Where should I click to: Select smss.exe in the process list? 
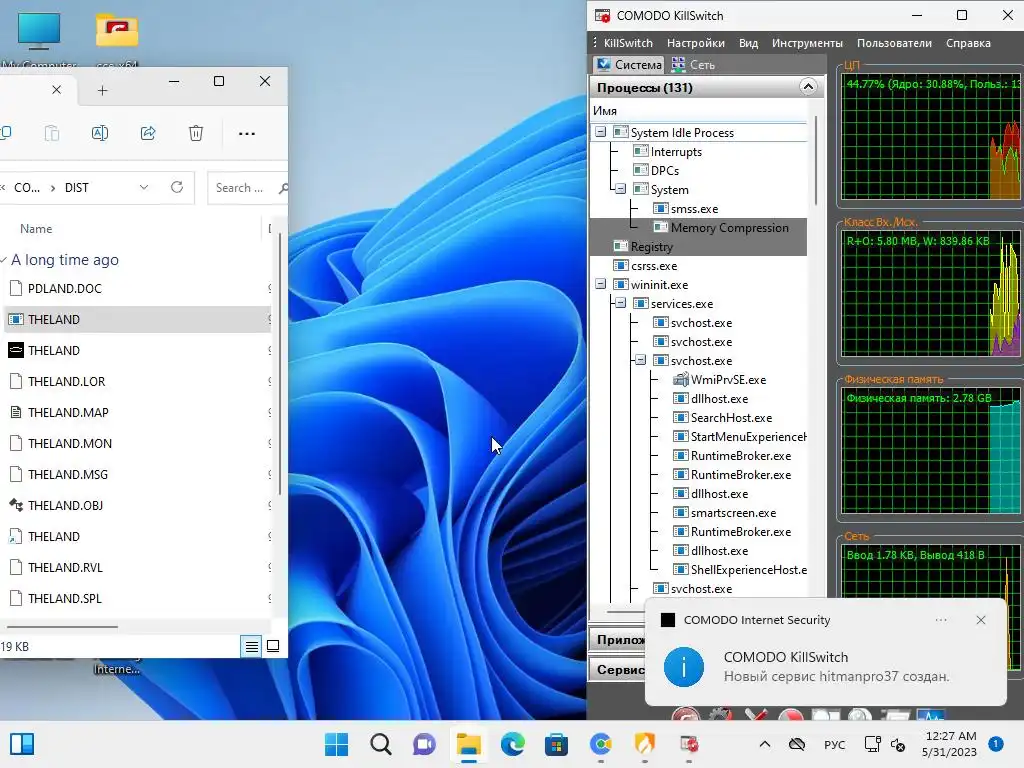[x=686, y=209]
